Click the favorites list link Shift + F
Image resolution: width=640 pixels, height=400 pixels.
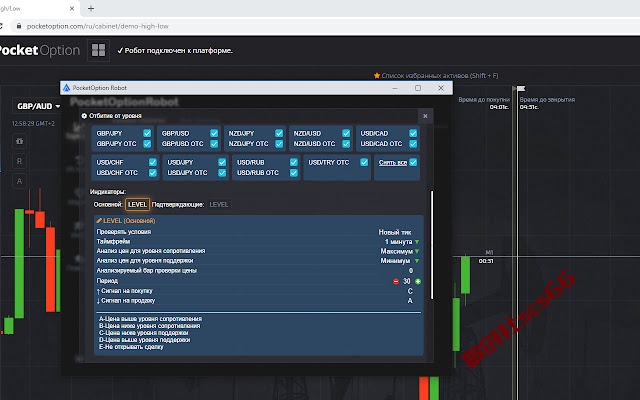point(440,76)
